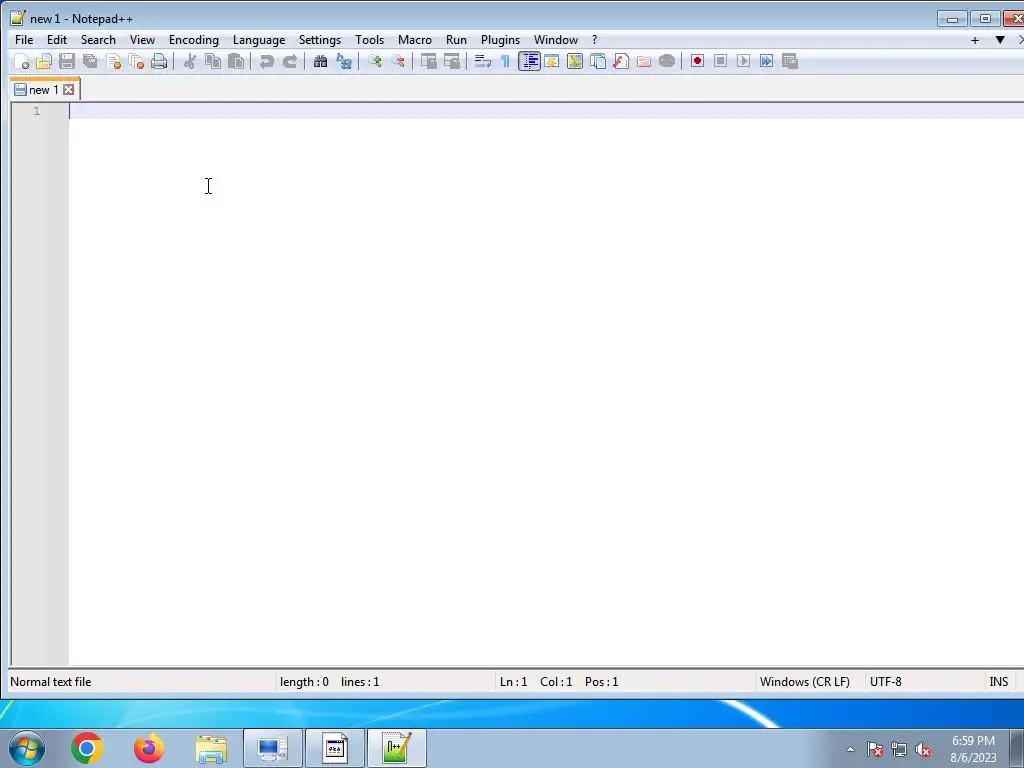The height and width of the screenshot is (768, 1024).
Task: Click the Open file toolbar icon
Action: (x=44, y=61)
